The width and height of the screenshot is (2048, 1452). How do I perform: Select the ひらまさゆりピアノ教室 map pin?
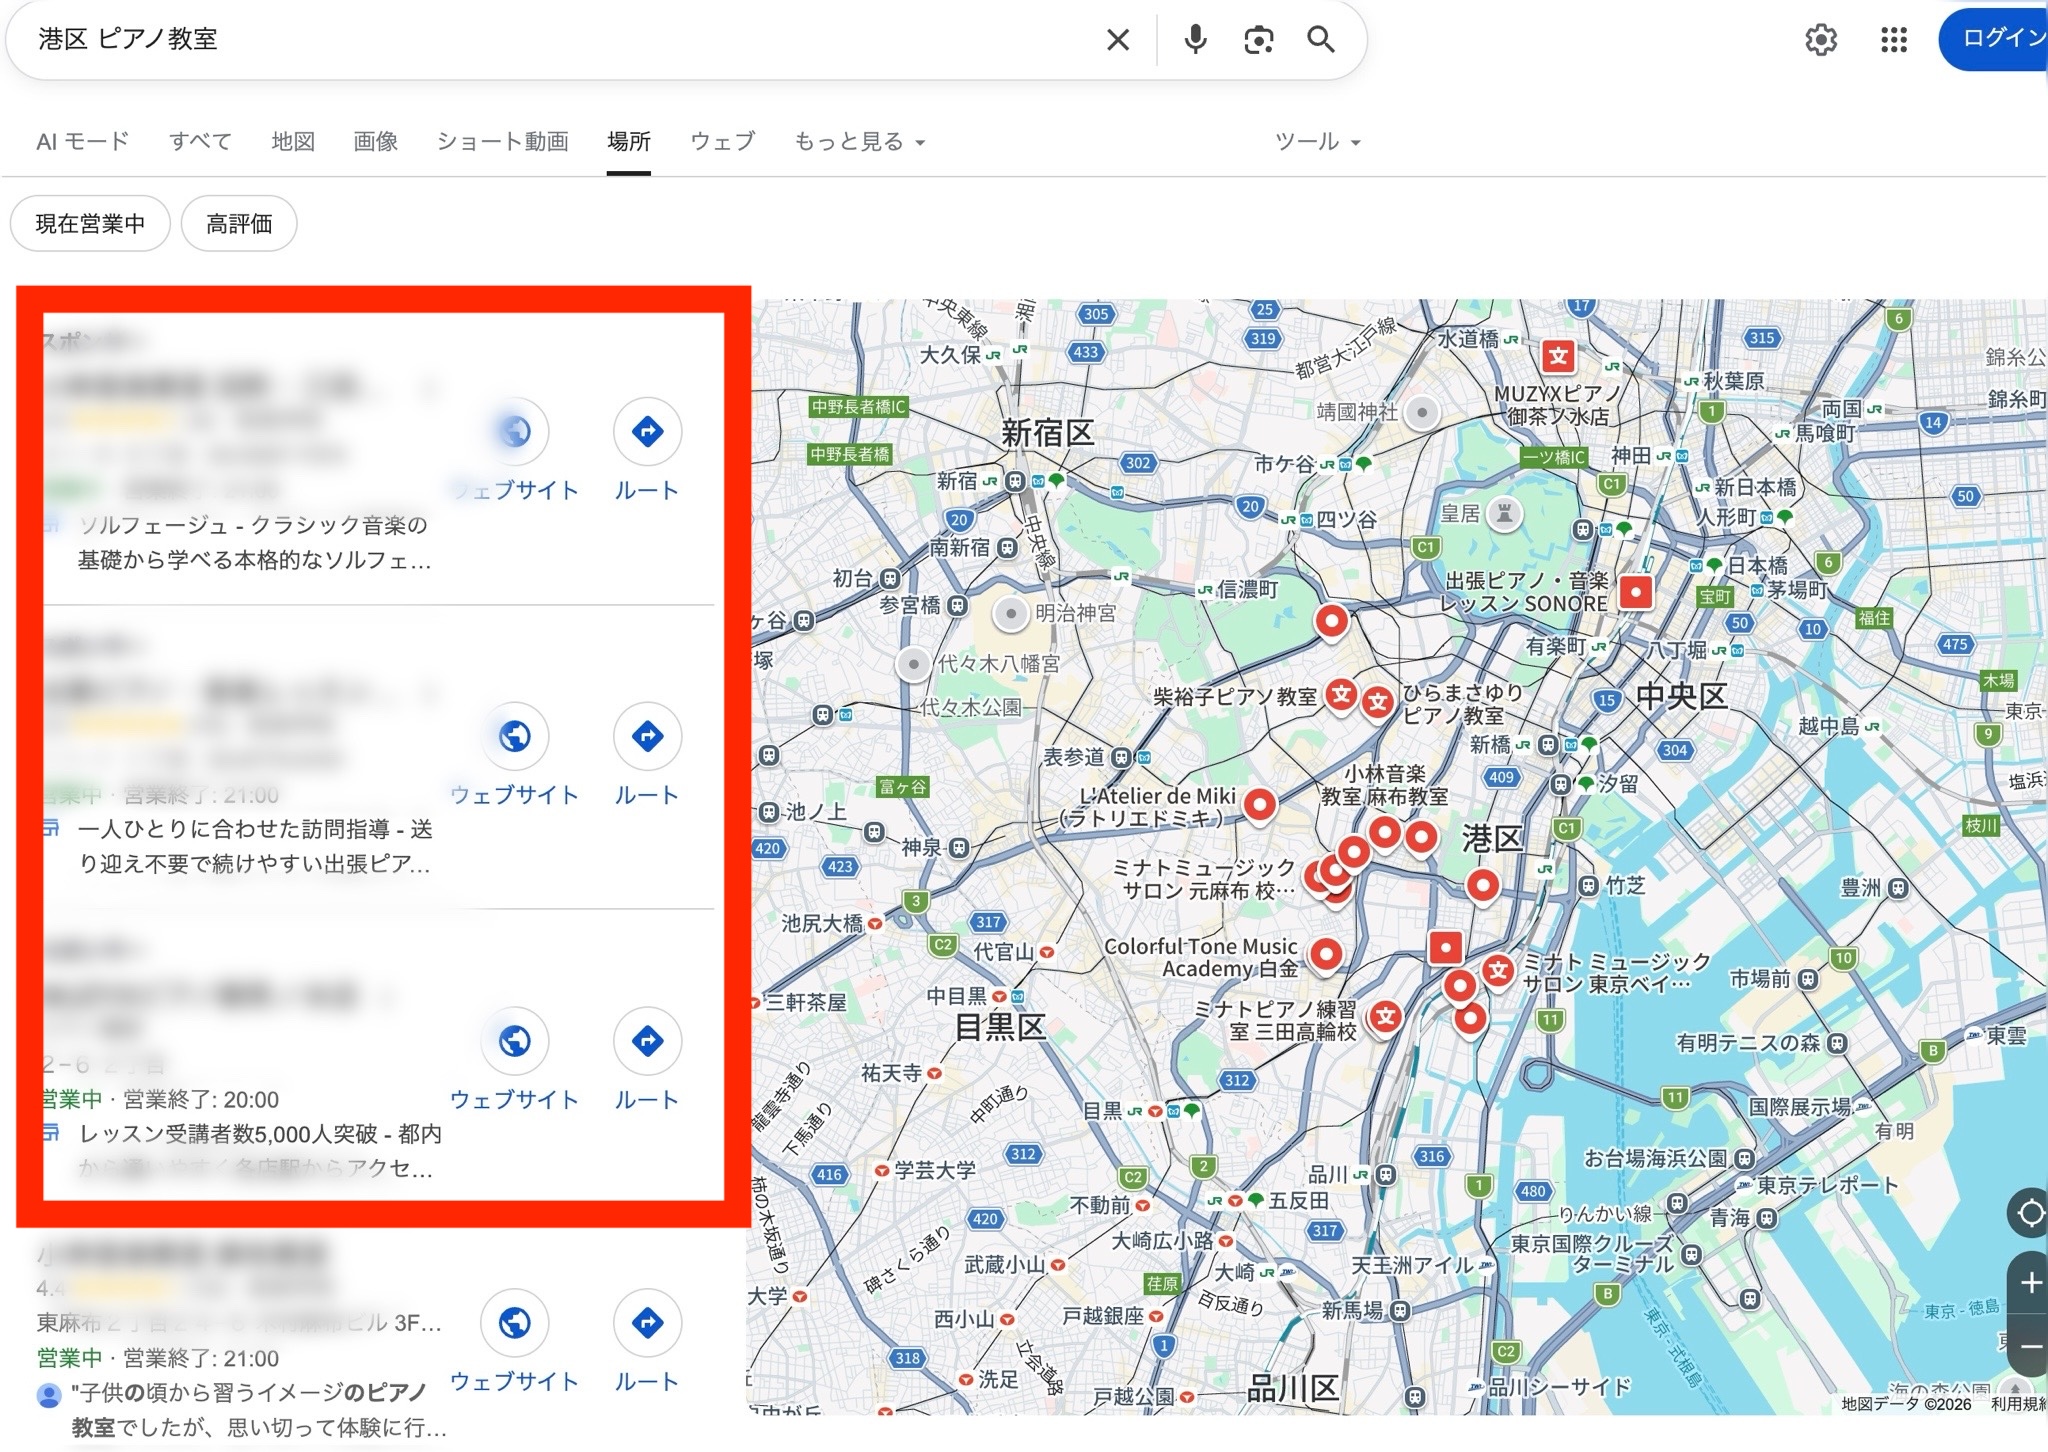(1378, 702)
